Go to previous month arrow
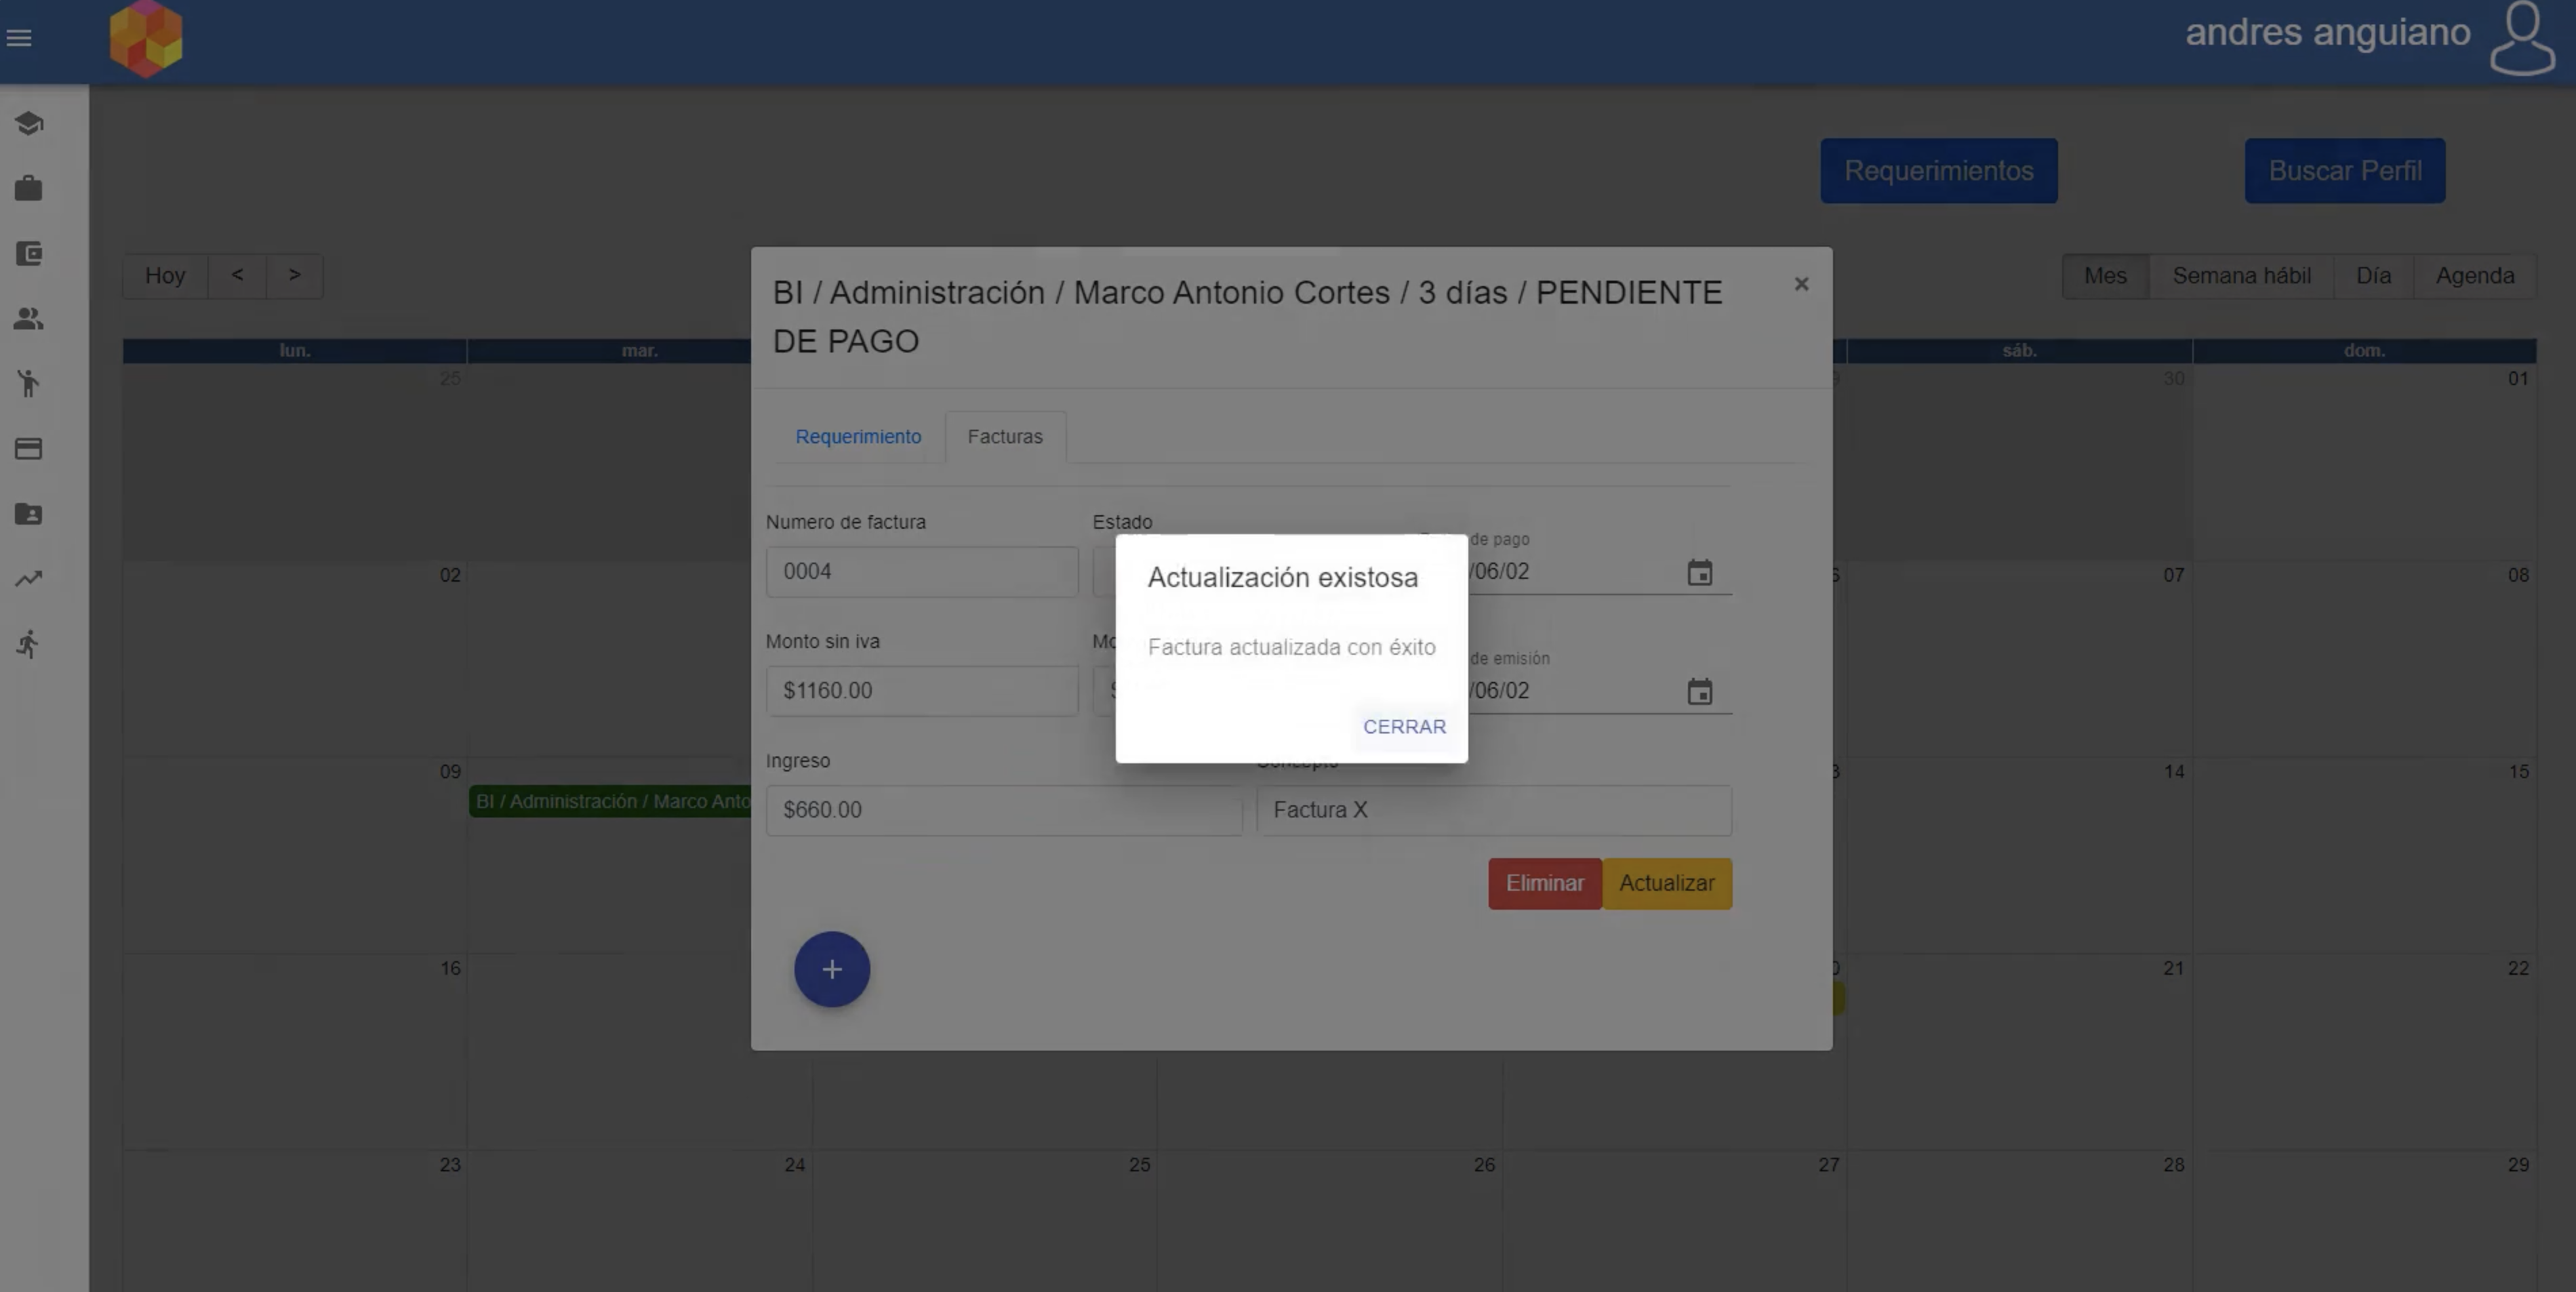Image resolution: width=2576 pixels, height=1292 pixels. tap(237, 276)
